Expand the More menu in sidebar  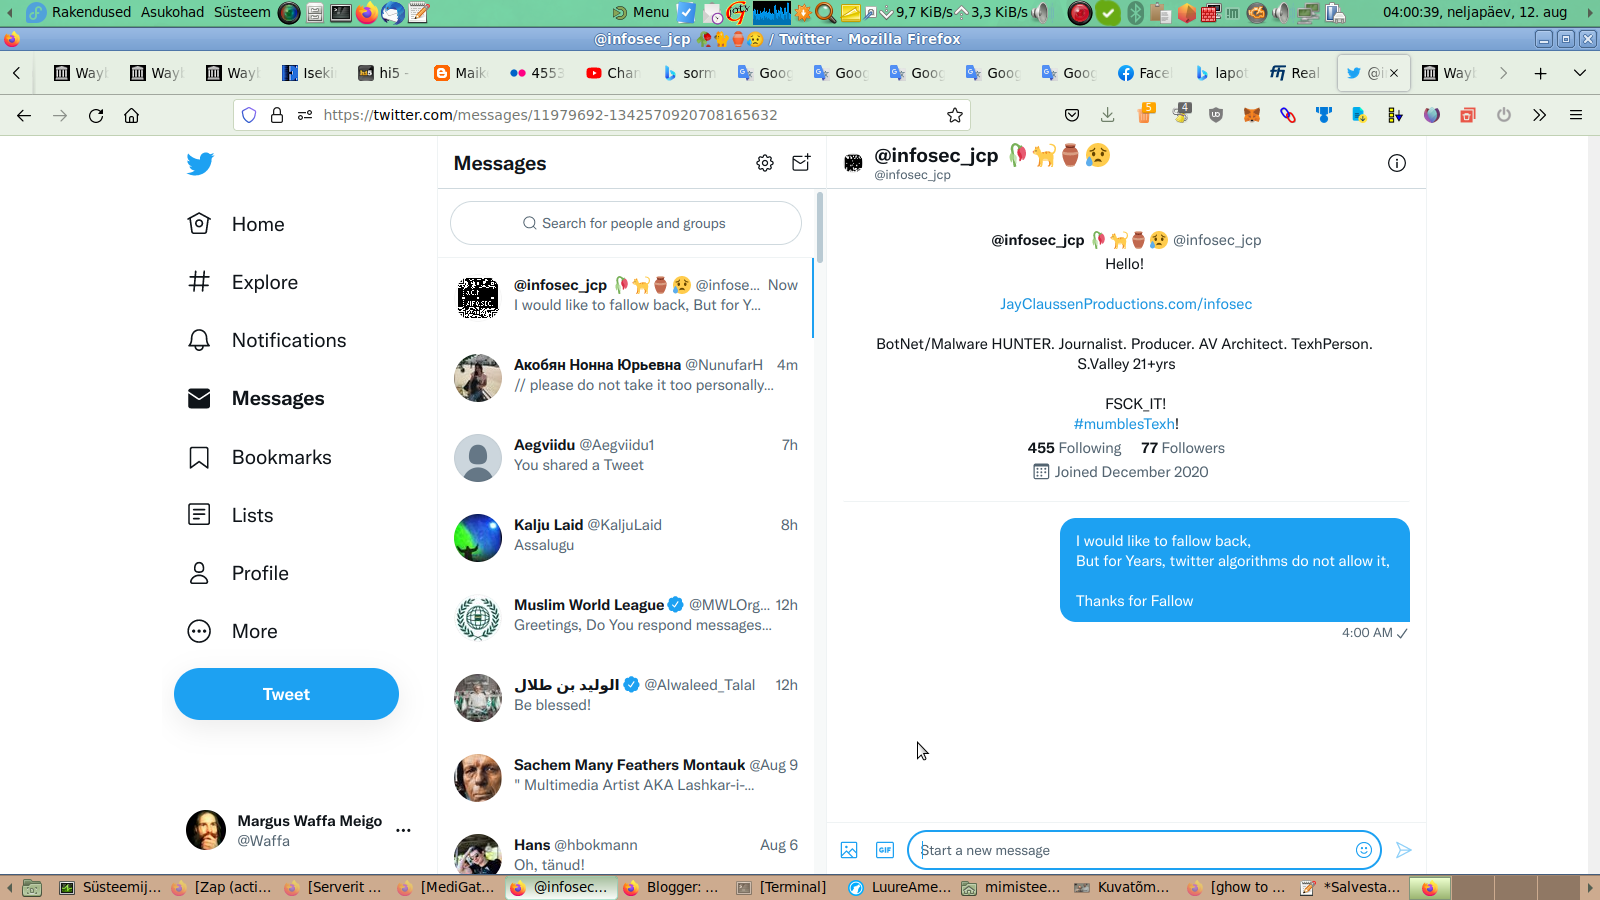tap(232, 631)
